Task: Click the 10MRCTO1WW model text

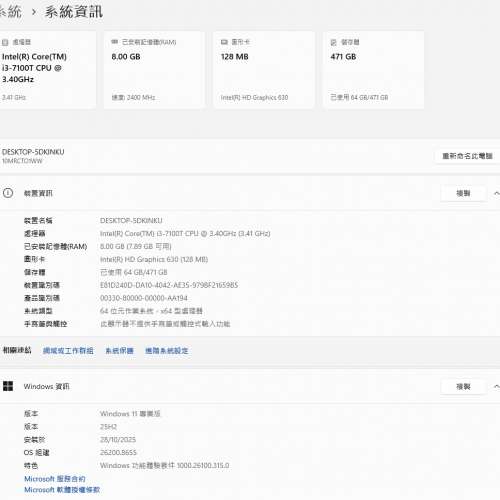Action: coord(22,161)
